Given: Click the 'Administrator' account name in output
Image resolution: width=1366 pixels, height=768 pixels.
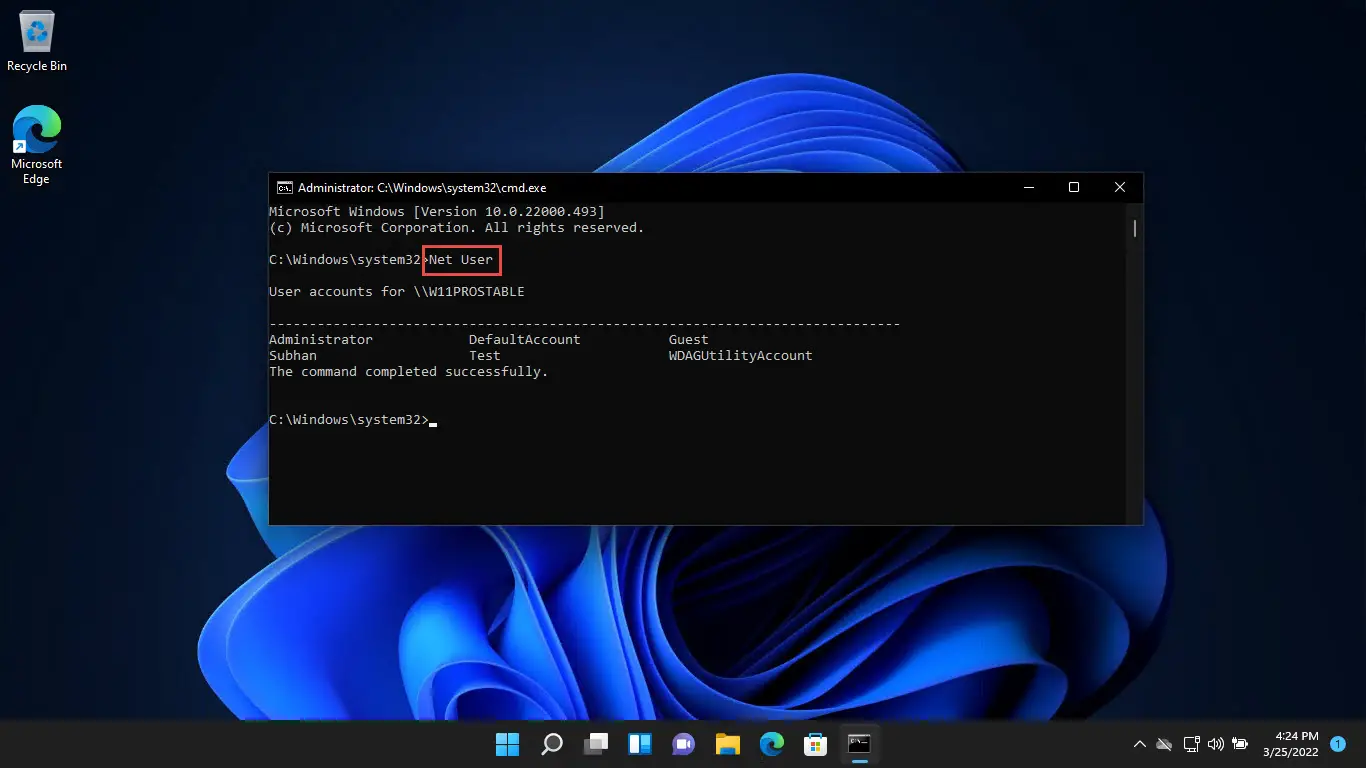Looking at the screenshot, I should click(x=321, y=340).
